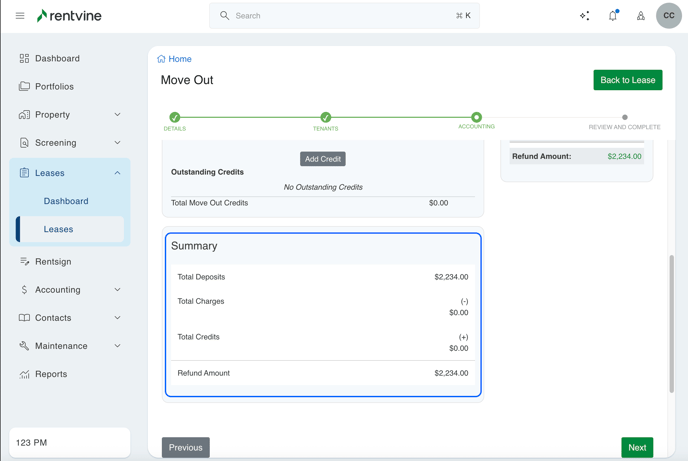The image size is (688, 461).
Task: Open the notifications bell
Action: (x=613, y=16)
